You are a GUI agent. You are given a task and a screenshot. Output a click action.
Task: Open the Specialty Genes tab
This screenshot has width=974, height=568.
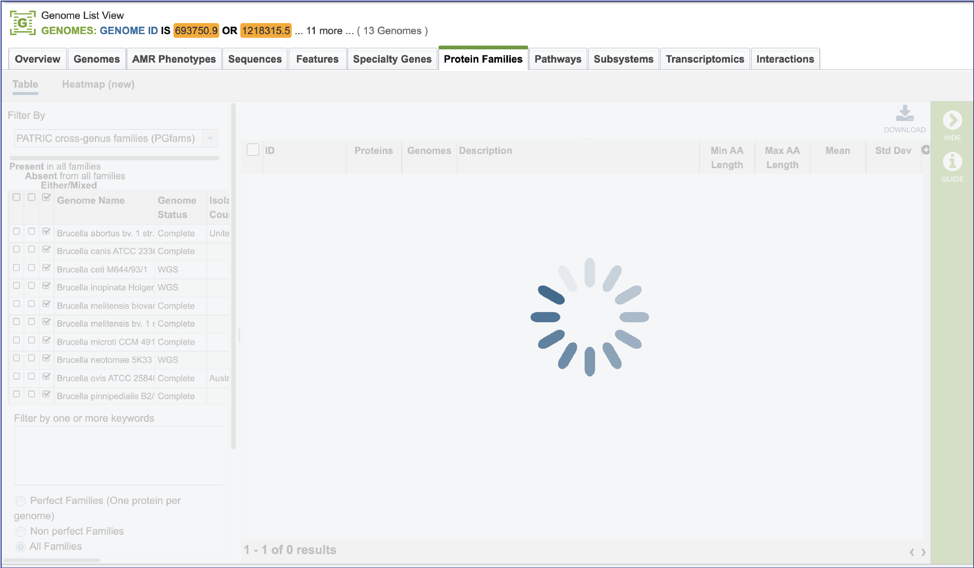tap(392, 59)
